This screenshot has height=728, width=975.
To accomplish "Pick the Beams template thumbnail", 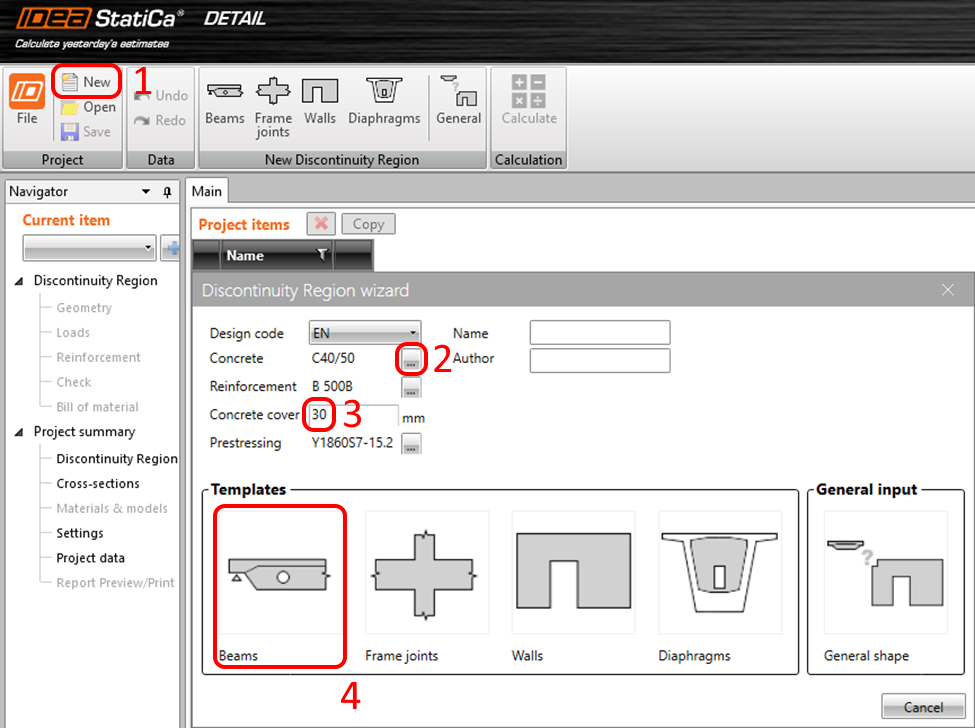I will [279, 585].
